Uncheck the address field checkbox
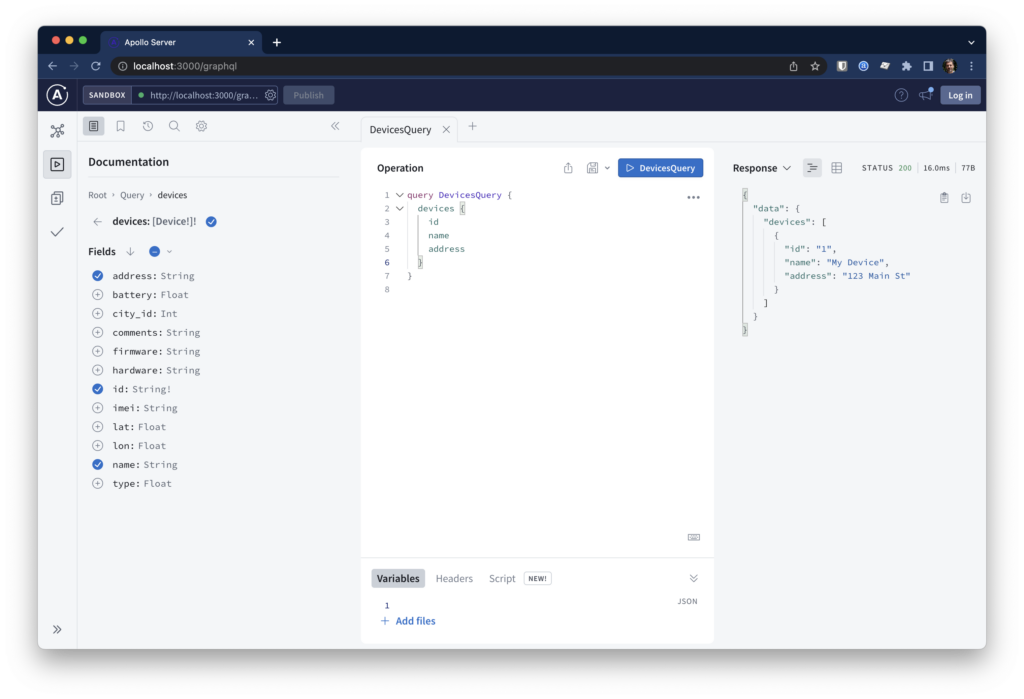 97,275
